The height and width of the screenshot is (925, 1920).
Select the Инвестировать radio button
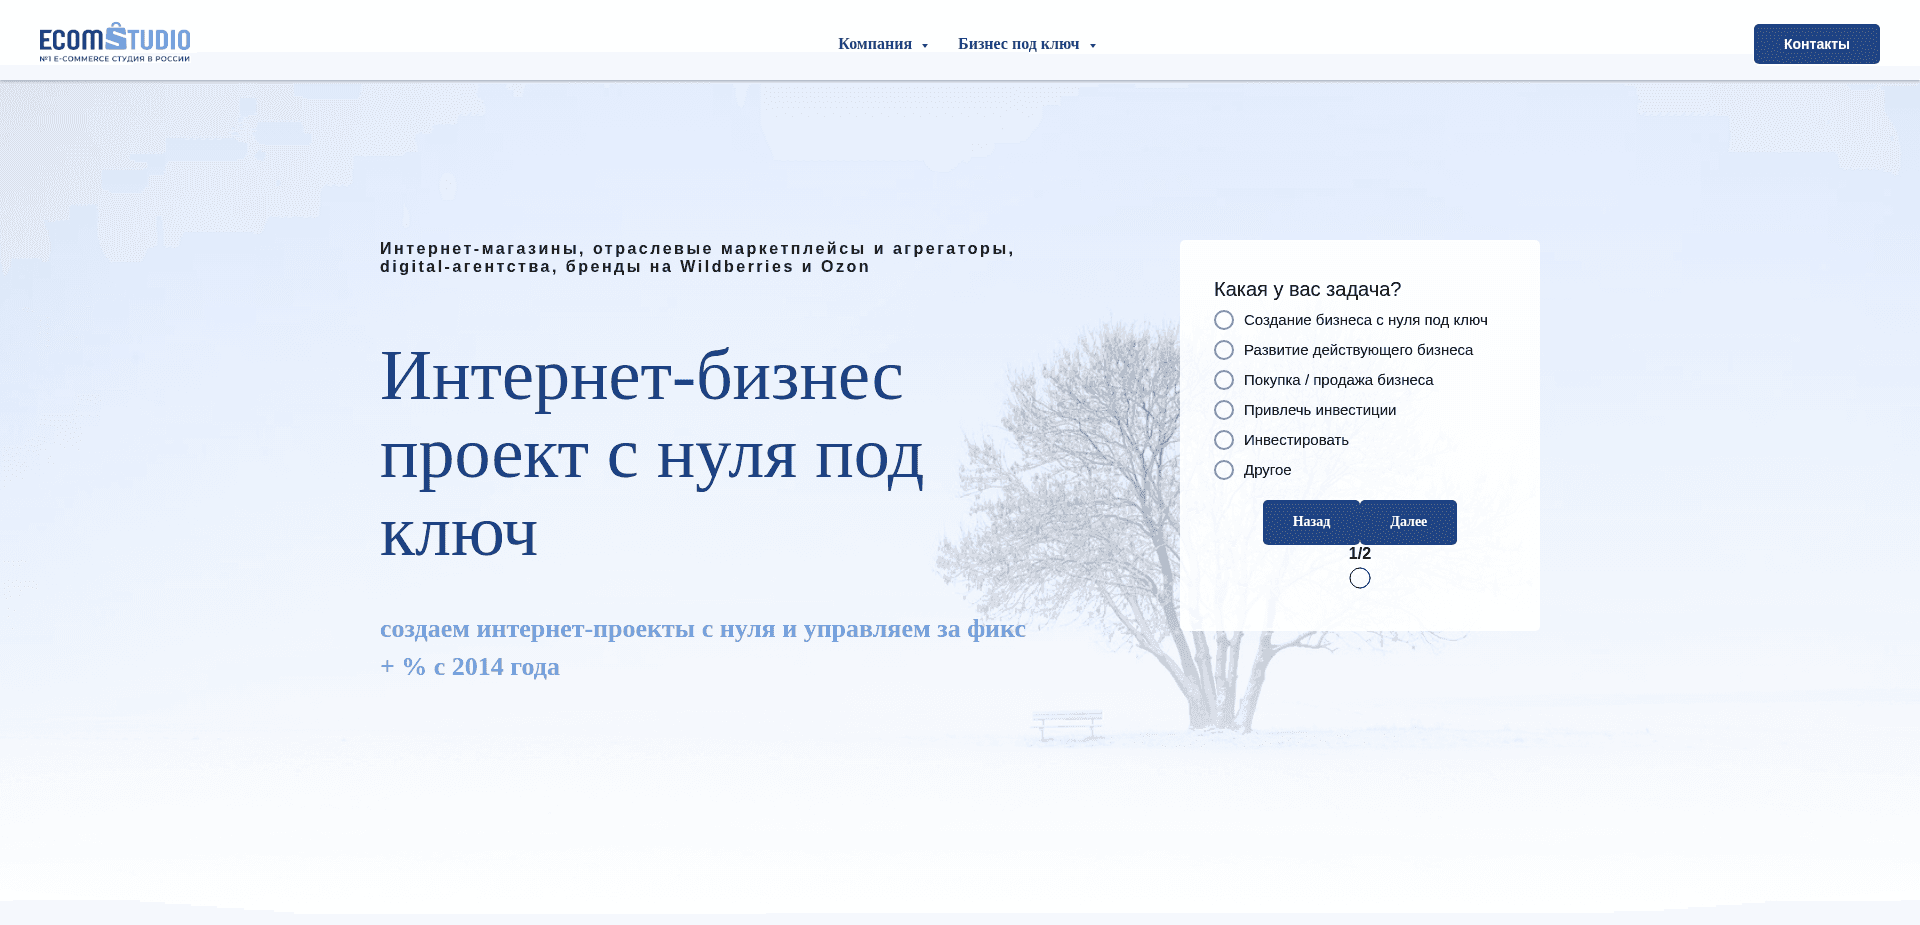point(1224,440)
